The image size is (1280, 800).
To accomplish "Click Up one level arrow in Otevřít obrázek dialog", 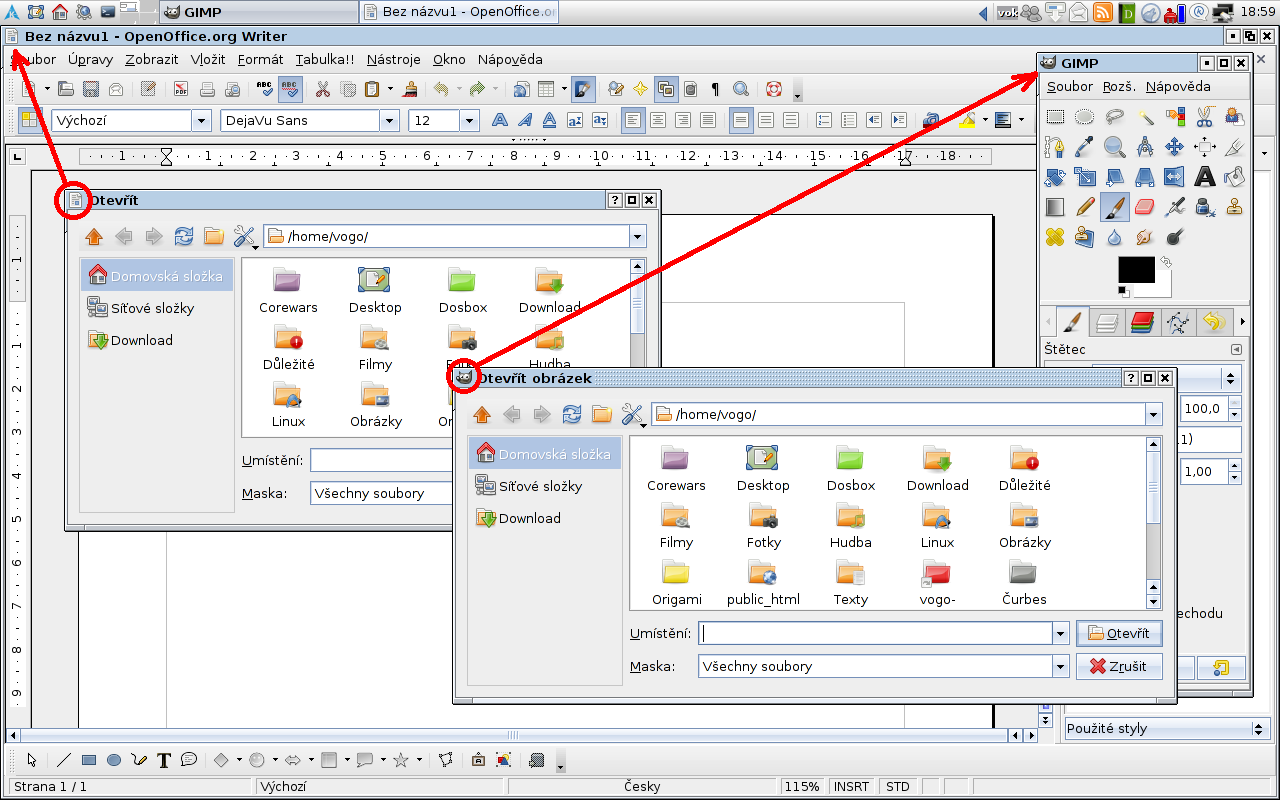I will (482, 414).
